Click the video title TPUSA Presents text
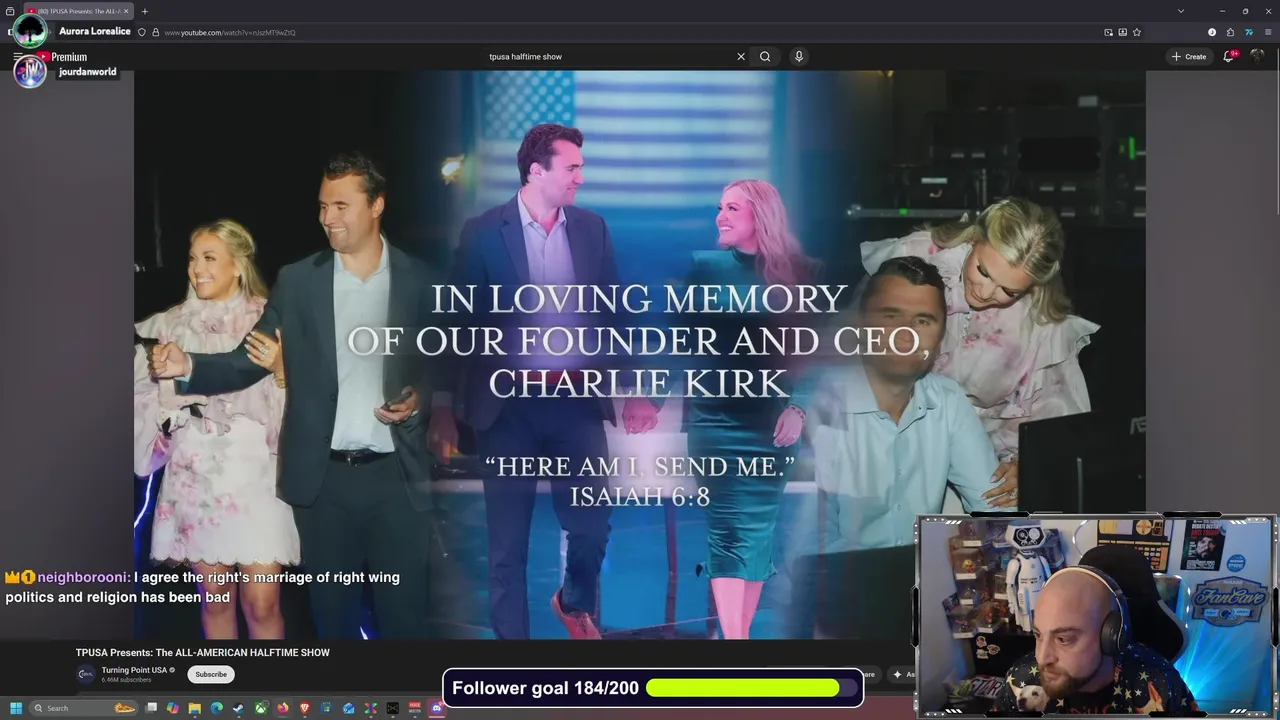The height and width of the screenshot is (720, 1280). coord(203,653)
